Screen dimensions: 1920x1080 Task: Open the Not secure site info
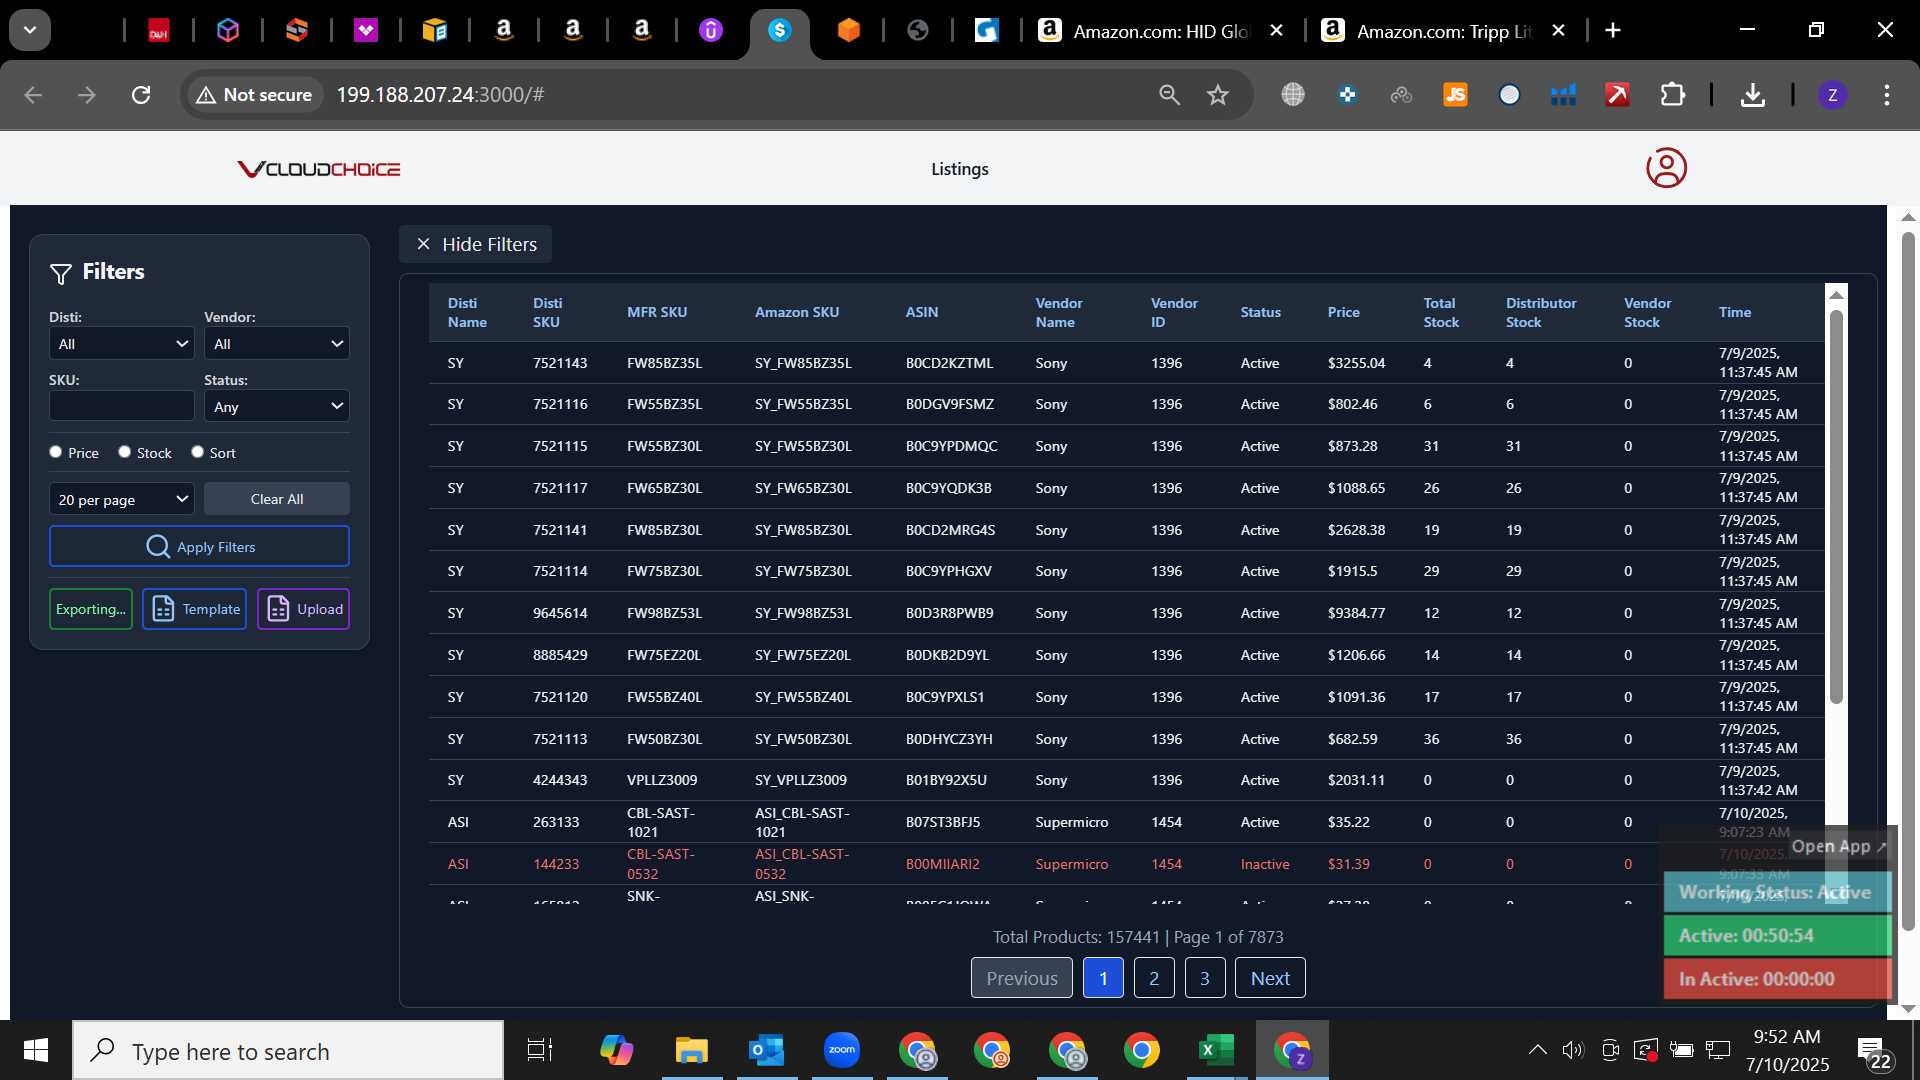click(x=254, y=95)
